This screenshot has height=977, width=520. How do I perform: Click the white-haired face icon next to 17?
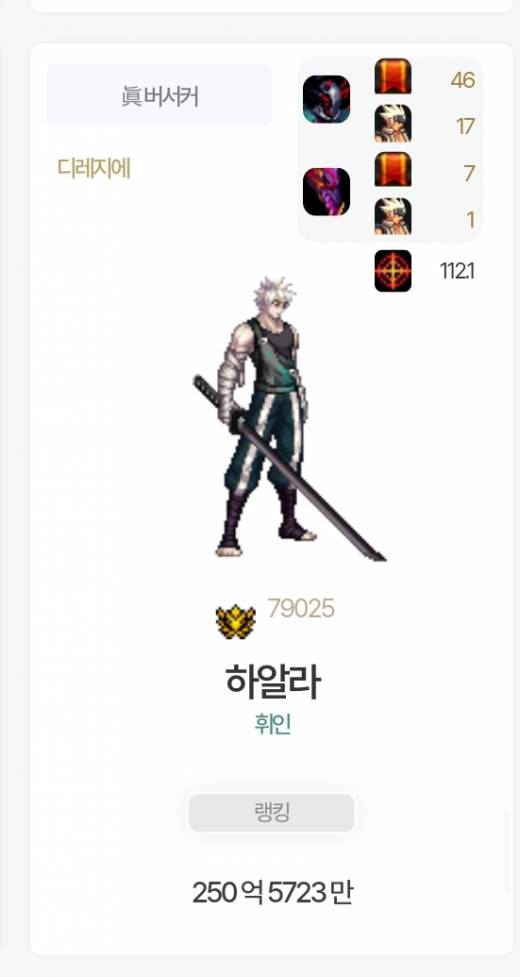393,123
